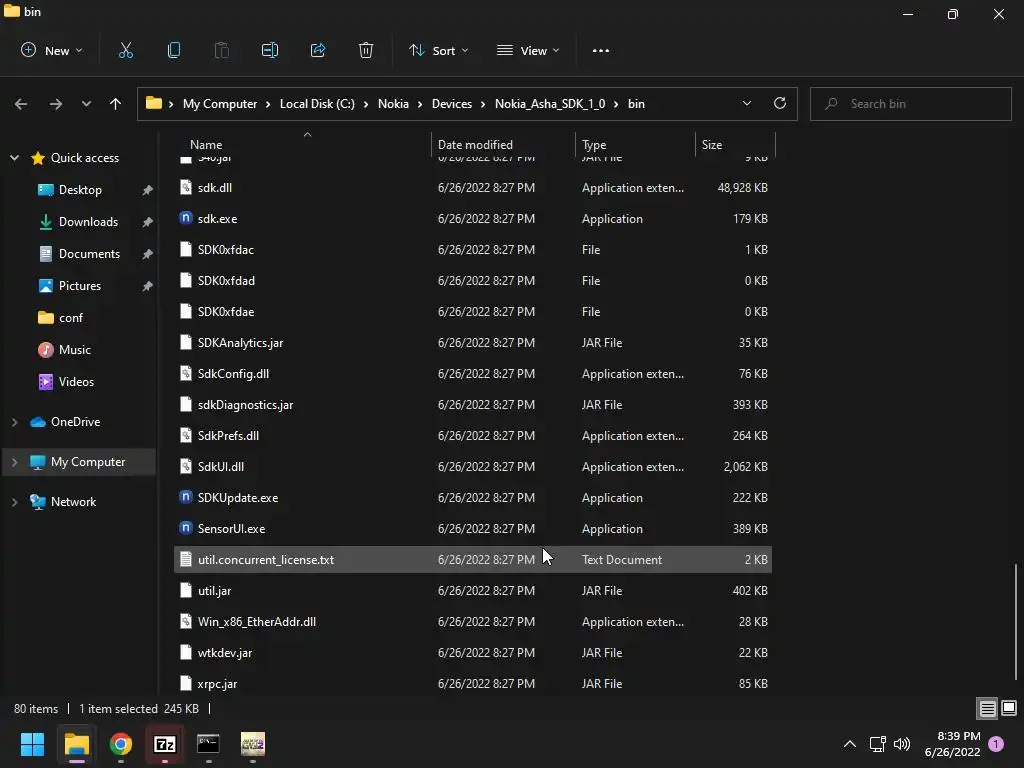Expand the address bar history dropdown
The image size is (1024, 768).
746,103
